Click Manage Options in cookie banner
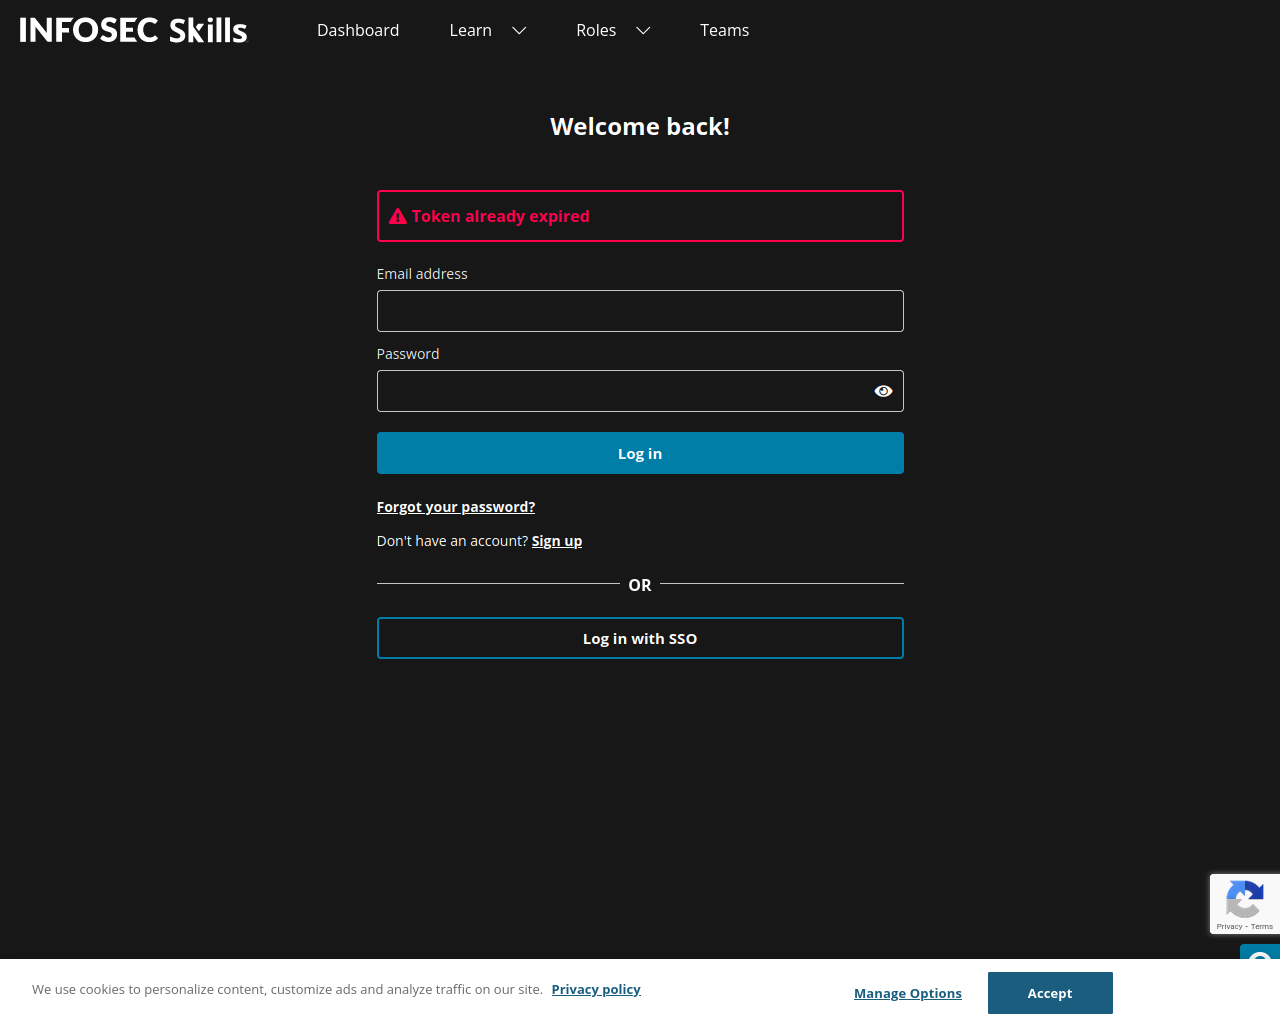1280x1024 pixels. pos(908,993)
